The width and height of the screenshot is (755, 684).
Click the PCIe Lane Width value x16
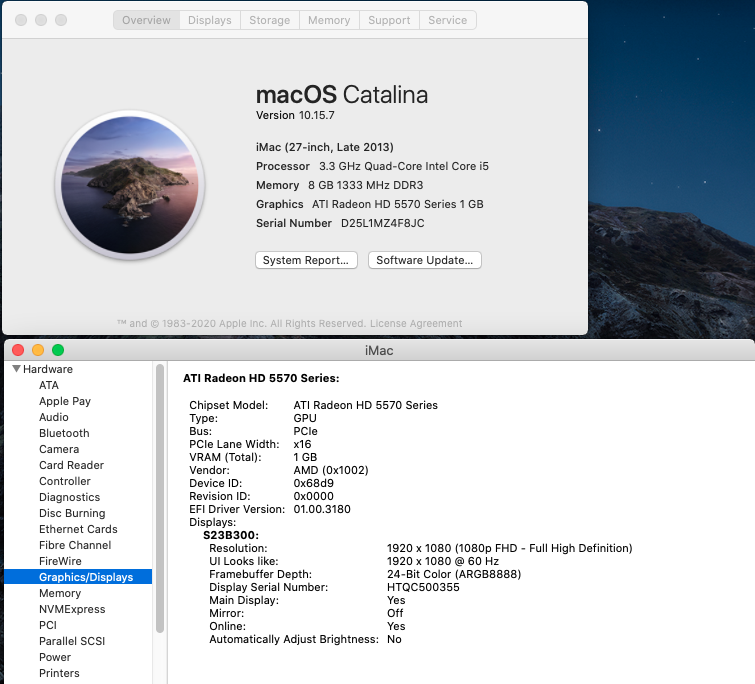click(x=302, y=444)
